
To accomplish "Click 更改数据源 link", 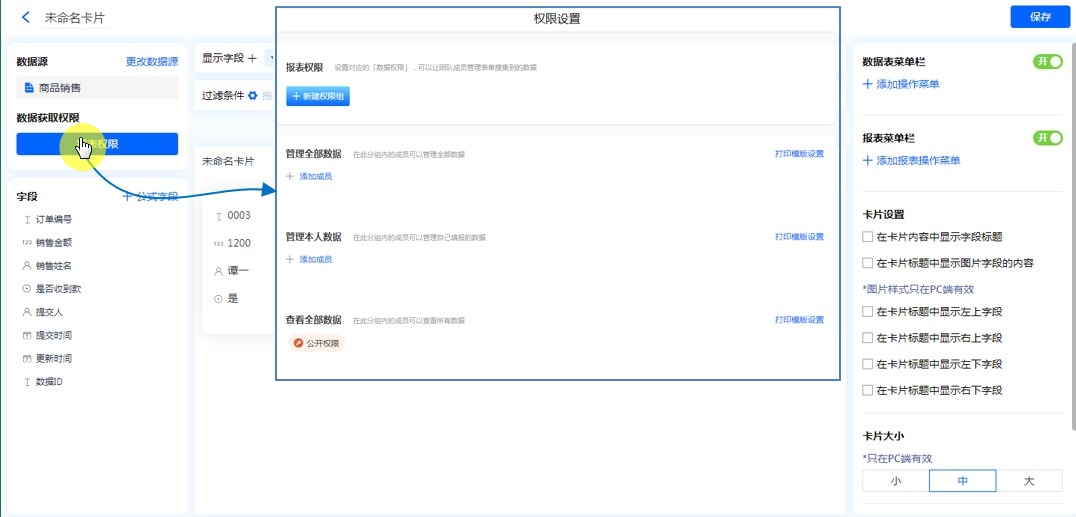I will tap(151, 62).
